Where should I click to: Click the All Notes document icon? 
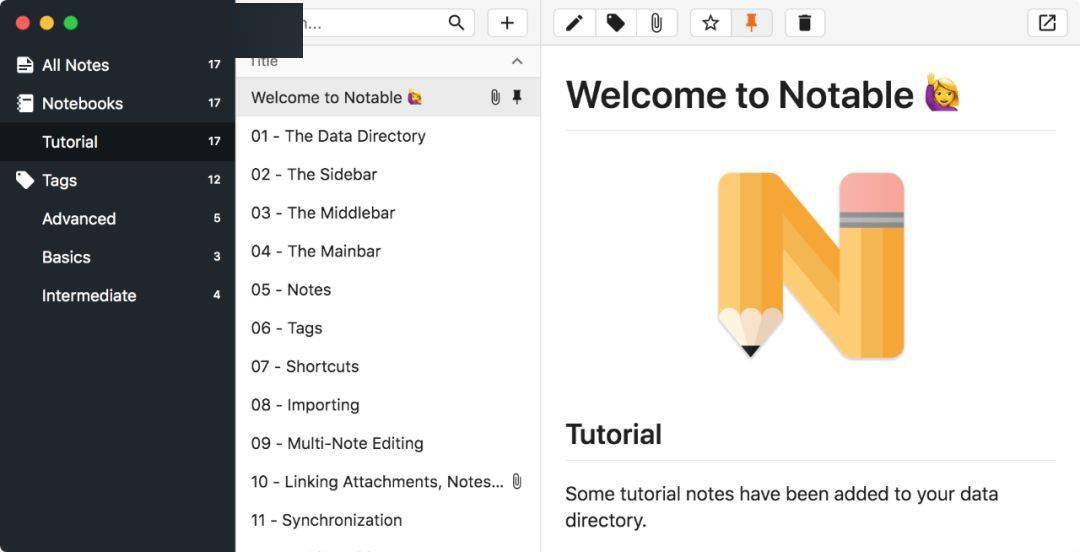pyautogui.click(x=25, y=65)
